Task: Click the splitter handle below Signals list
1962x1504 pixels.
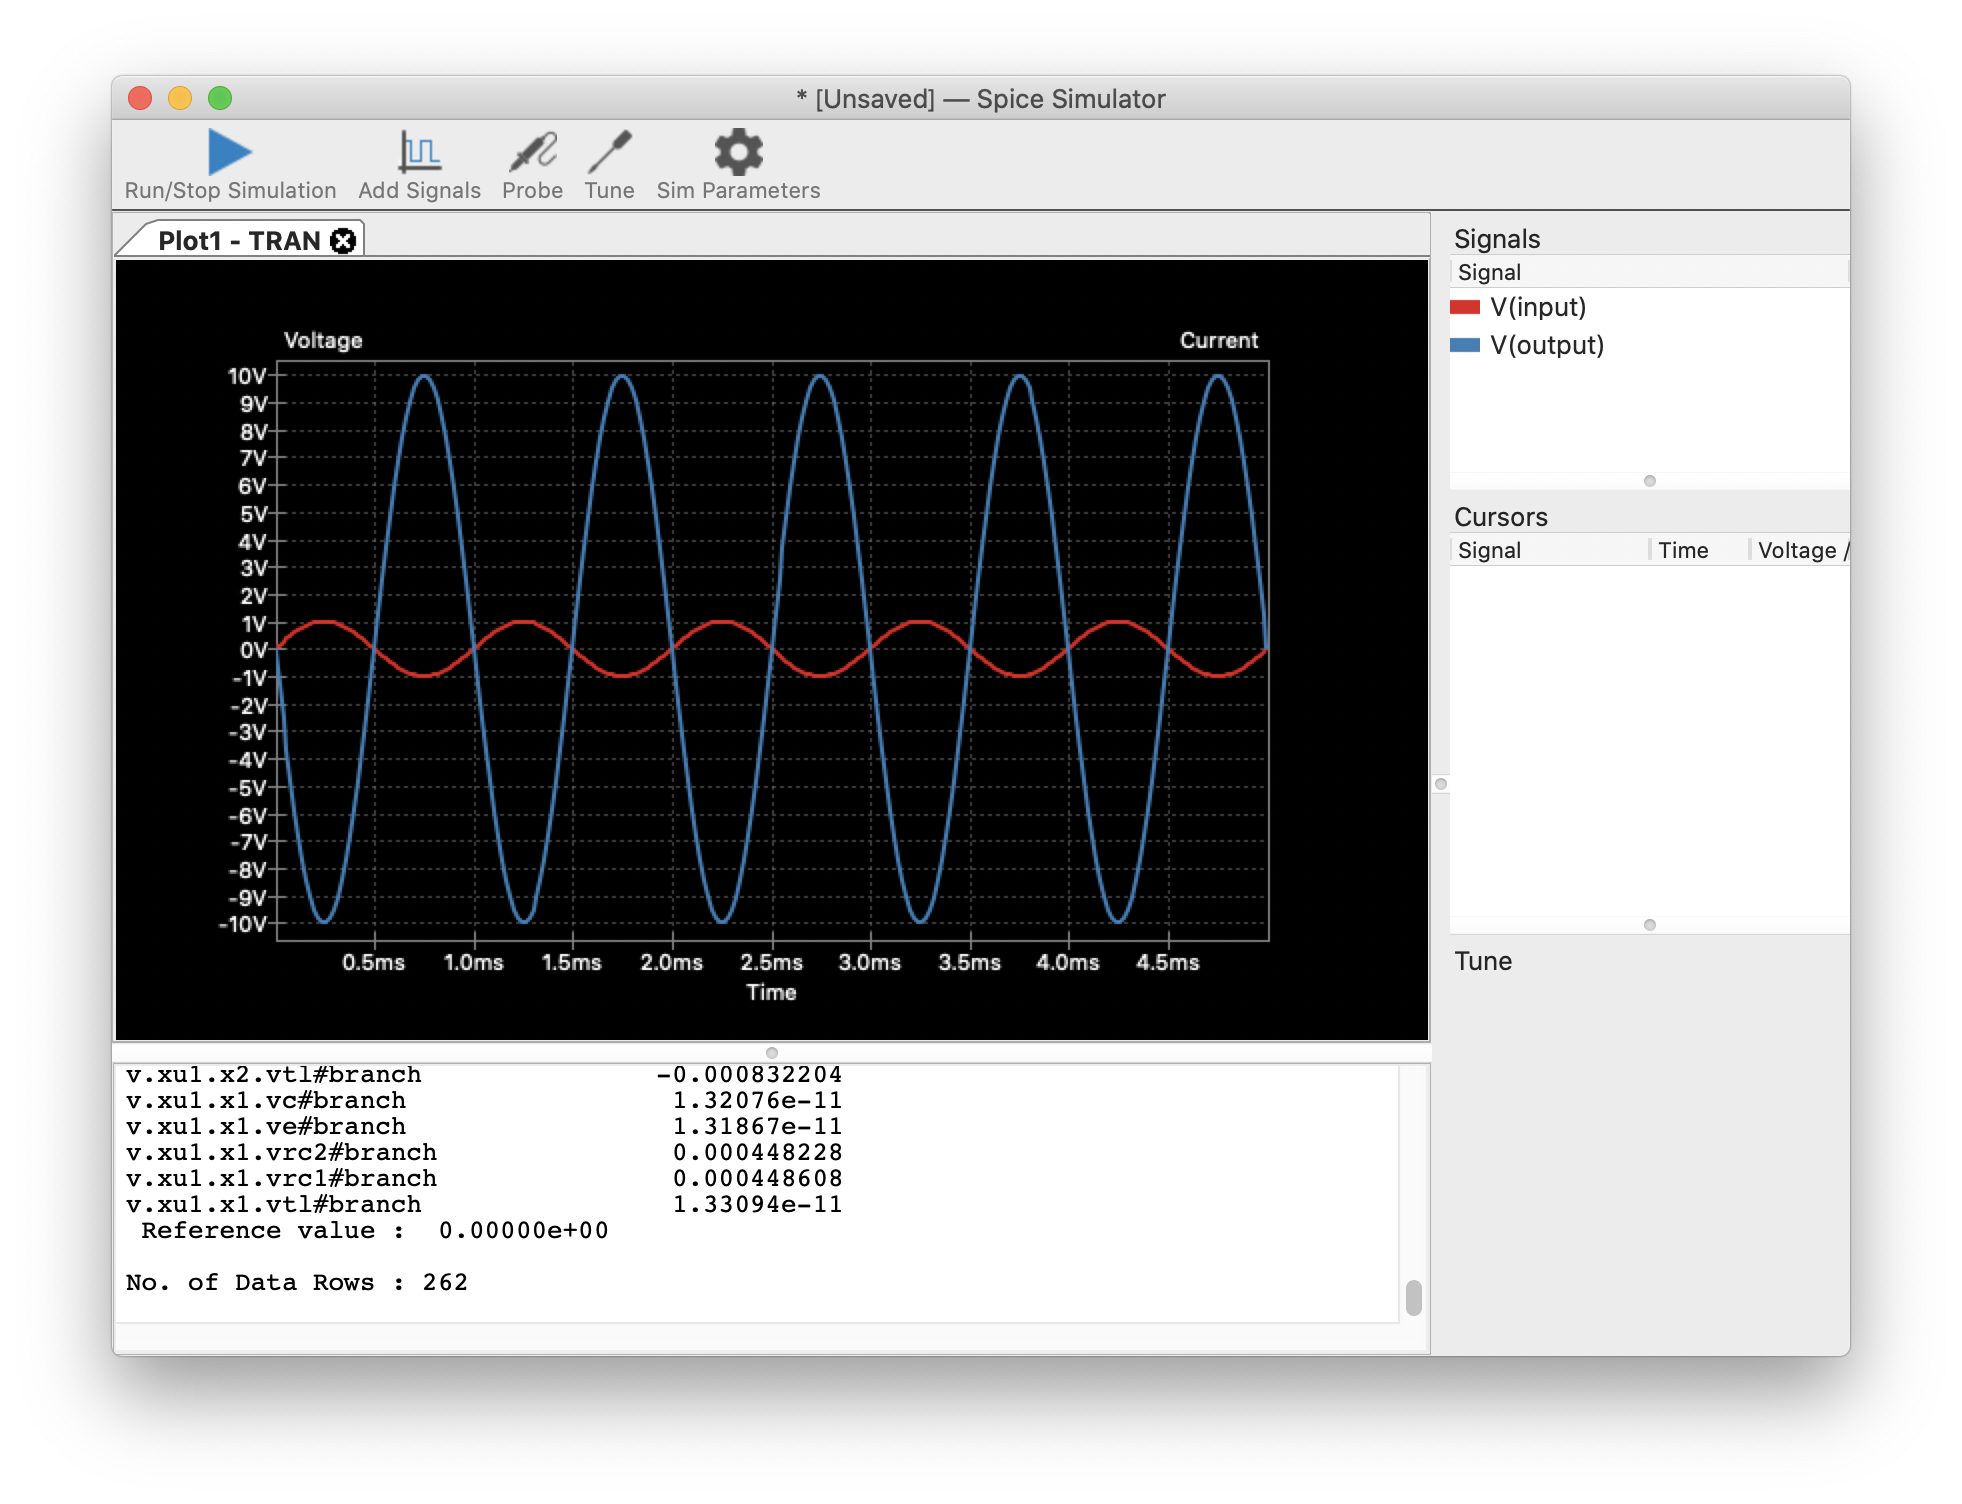Action: 1650,481
